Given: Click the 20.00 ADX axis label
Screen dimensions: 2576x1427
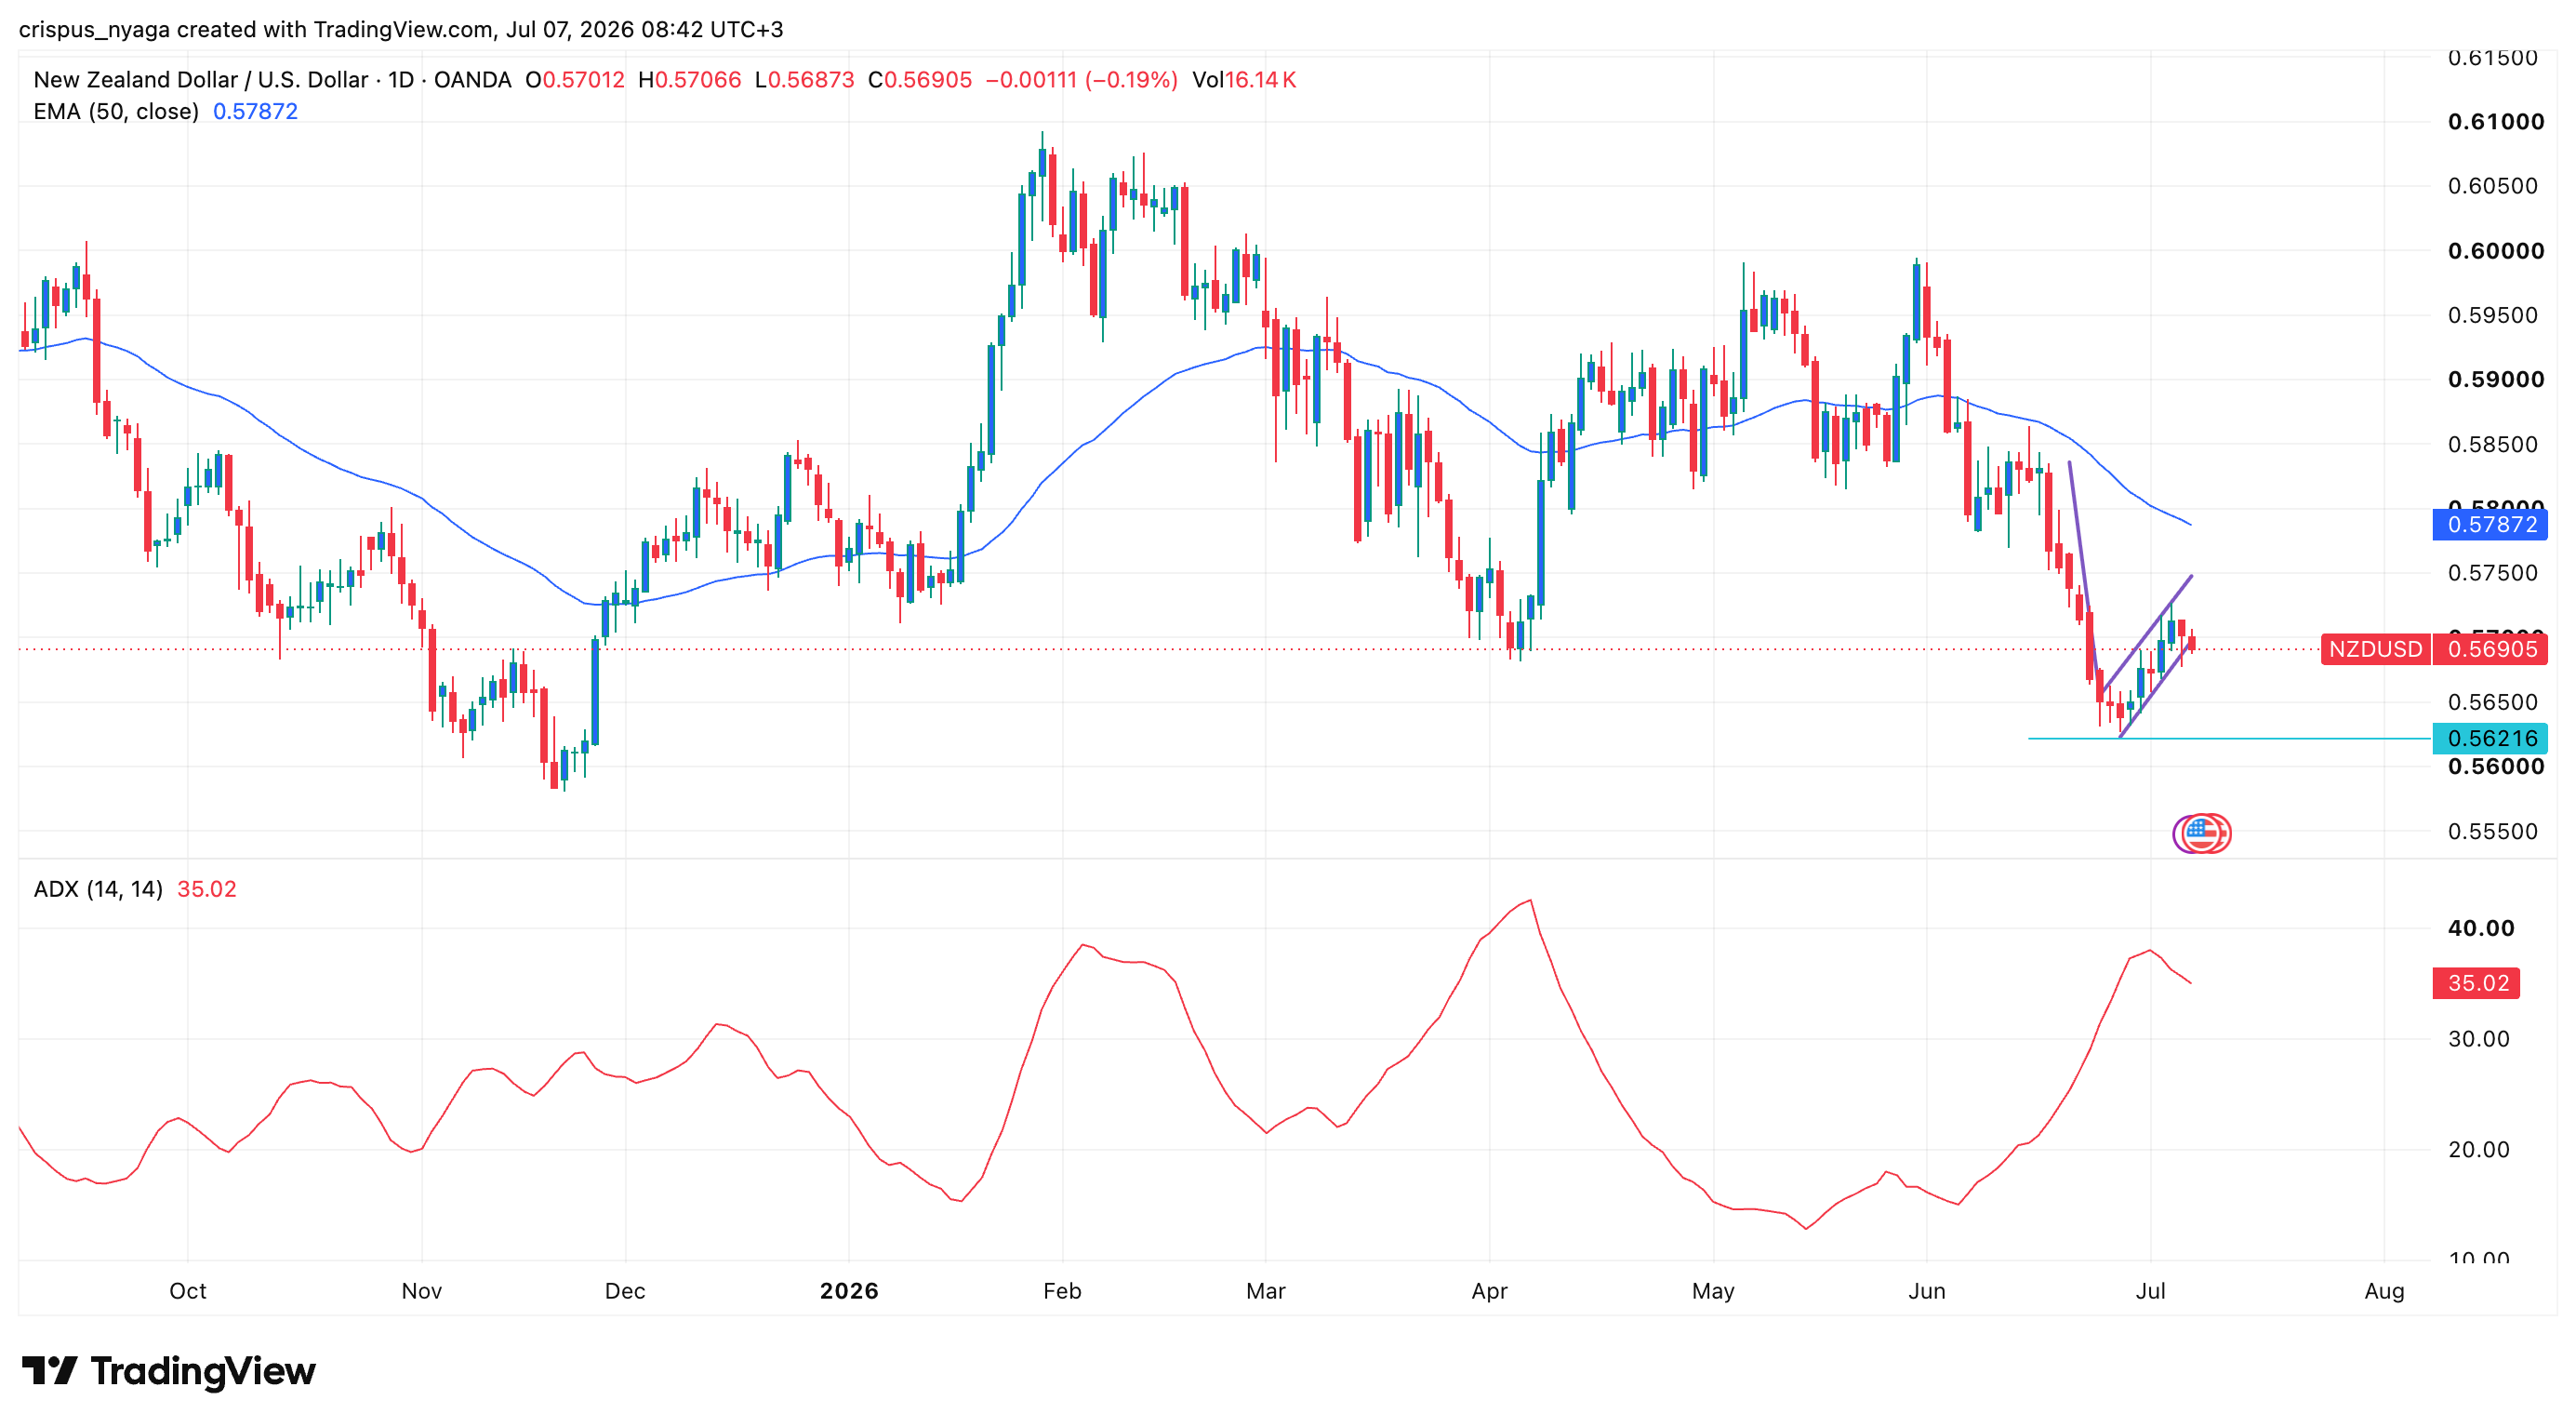Looking at the screenshot, I should coord(2479,1150).
